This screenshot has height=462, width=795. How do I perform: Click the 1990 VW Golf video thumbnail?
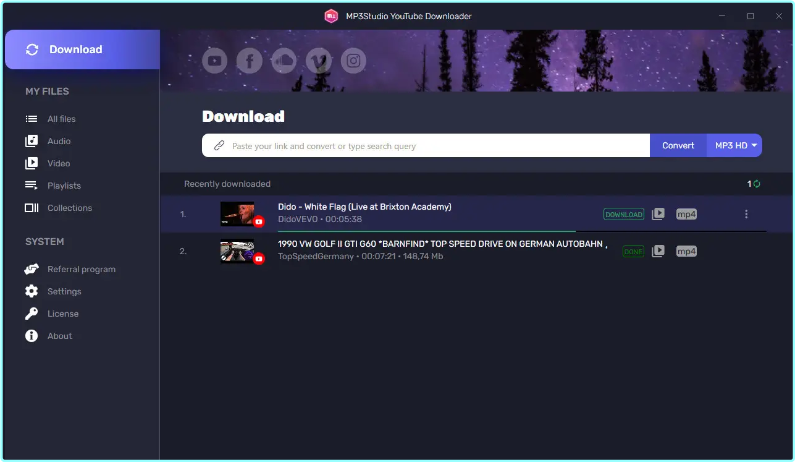[237, 251]
